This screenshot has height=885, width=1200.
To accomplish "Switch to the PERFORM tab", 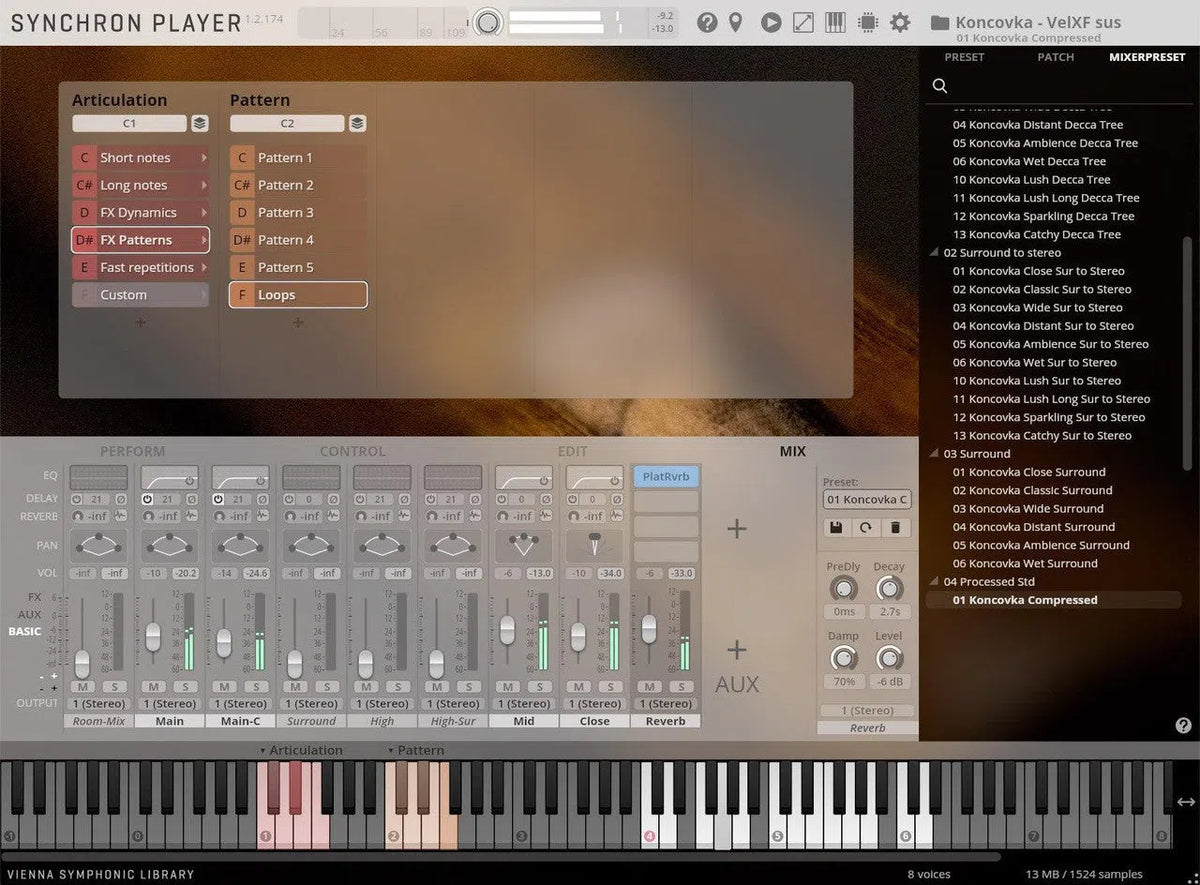I will (x=132, y=452).
